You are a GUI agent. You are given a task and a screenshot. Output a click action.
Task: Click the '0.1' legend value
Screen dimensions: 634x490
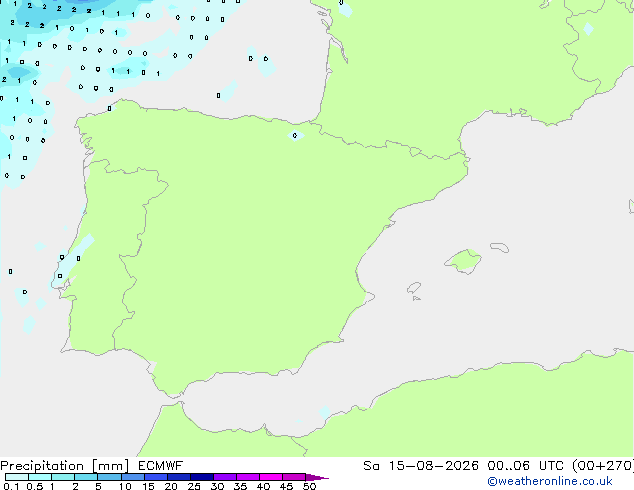point(11,486)
